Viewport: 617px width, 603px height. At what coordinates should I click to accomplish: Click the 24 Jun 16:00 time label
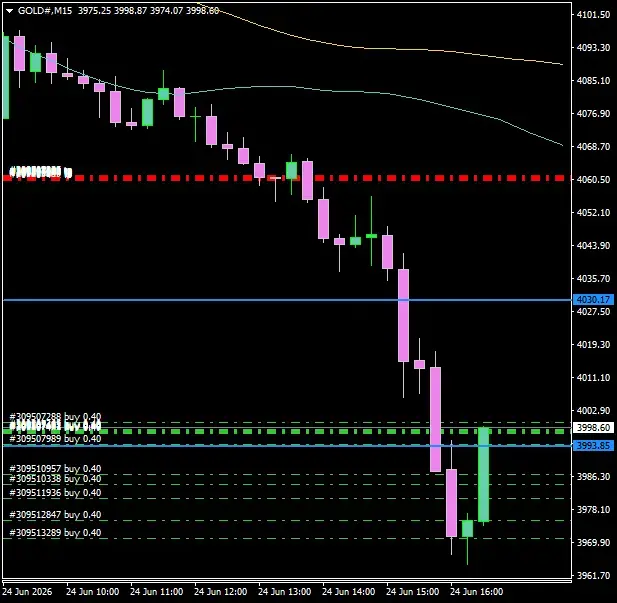(x=477, y=592)
